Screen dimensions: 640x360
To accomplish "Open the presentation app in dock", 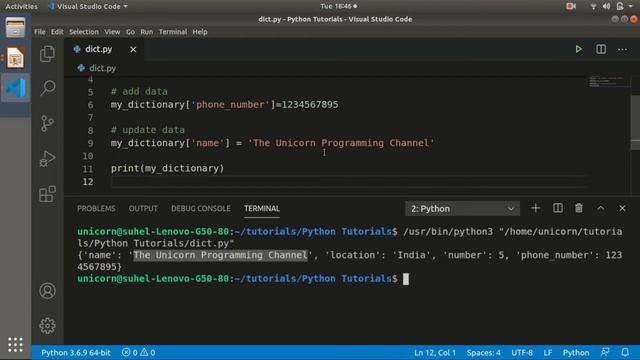I will pyautogui.click(x=15, y=58).
